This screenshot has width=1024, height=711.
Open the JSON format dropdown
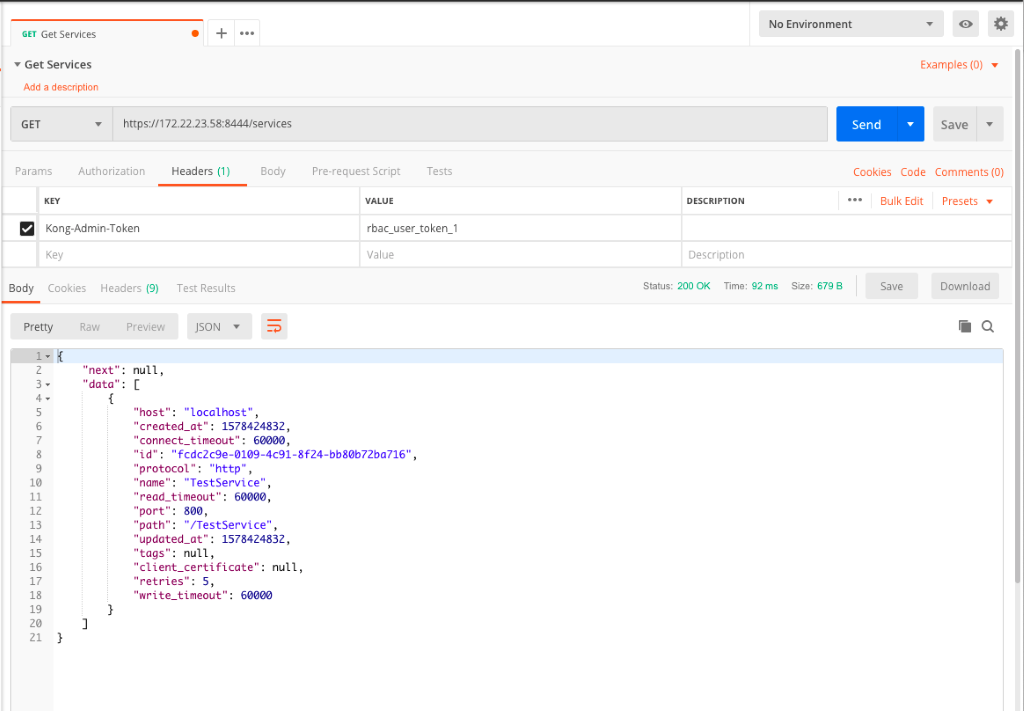tap(219, 326)
